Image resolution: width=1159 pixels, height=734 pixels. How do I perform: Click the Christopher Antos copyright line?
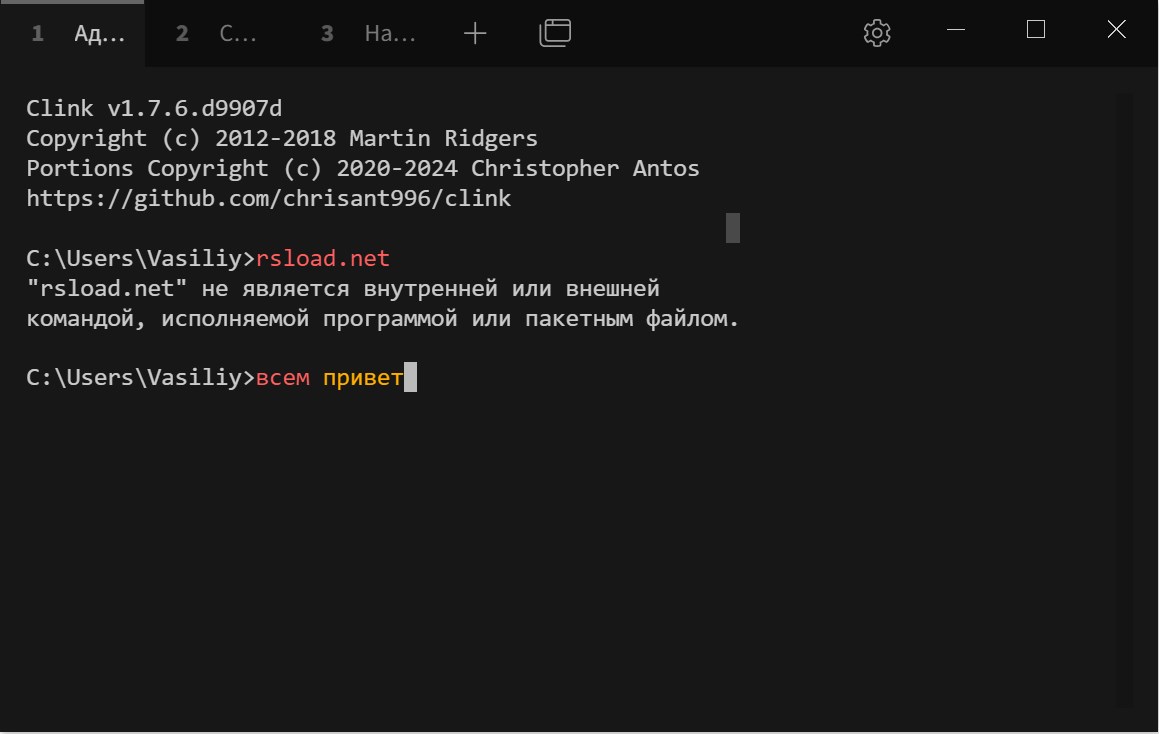tap(362, 168)
